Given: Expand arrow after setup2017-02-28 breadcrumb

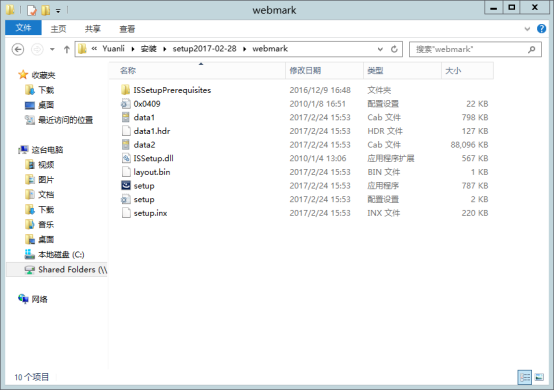Looking at the screenshot, I should [244, 49].
